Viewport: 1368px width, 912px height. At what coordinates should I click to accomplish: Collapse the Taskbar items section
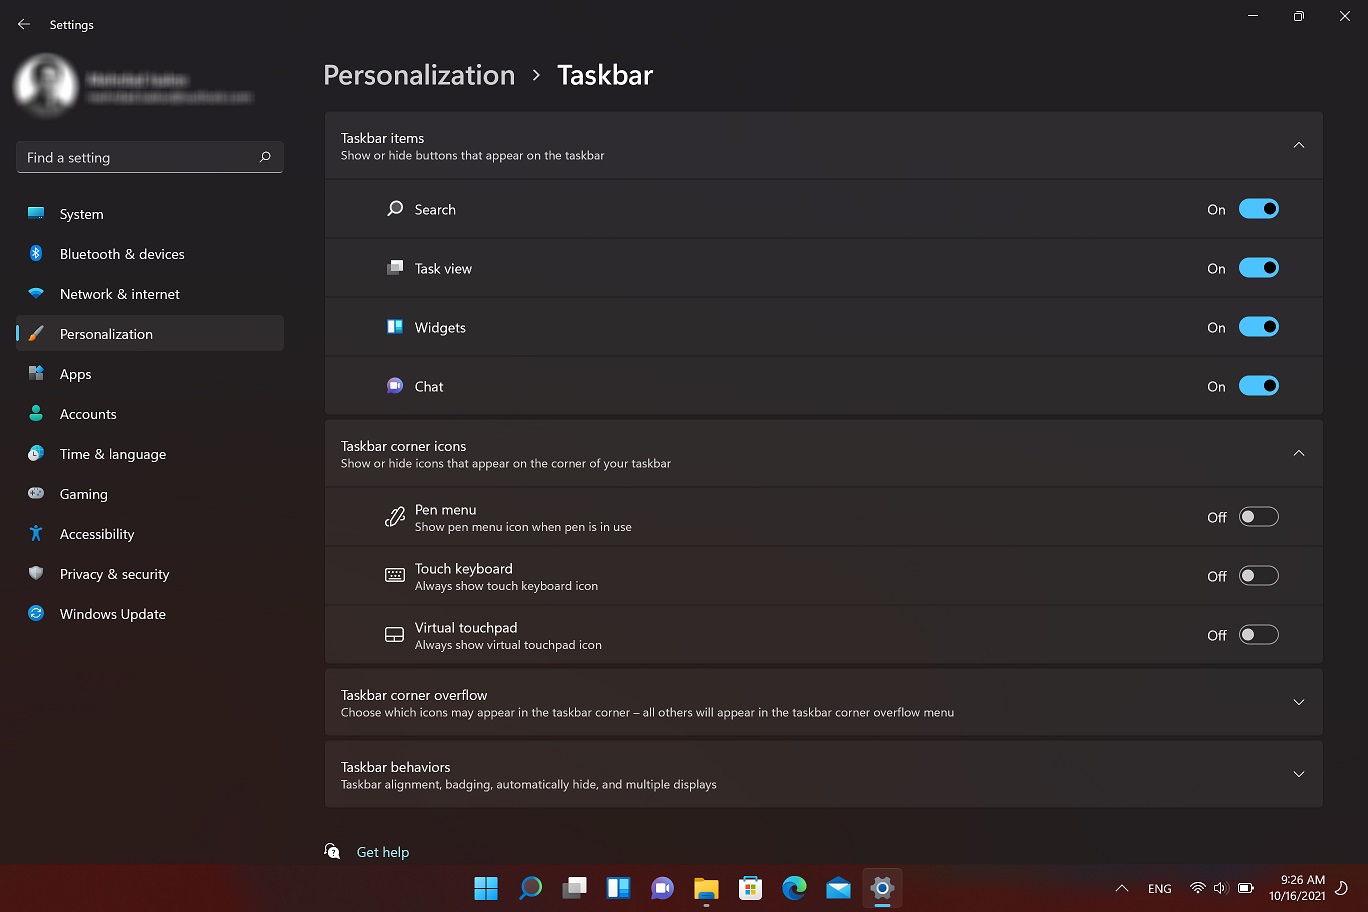point(1298,146)
